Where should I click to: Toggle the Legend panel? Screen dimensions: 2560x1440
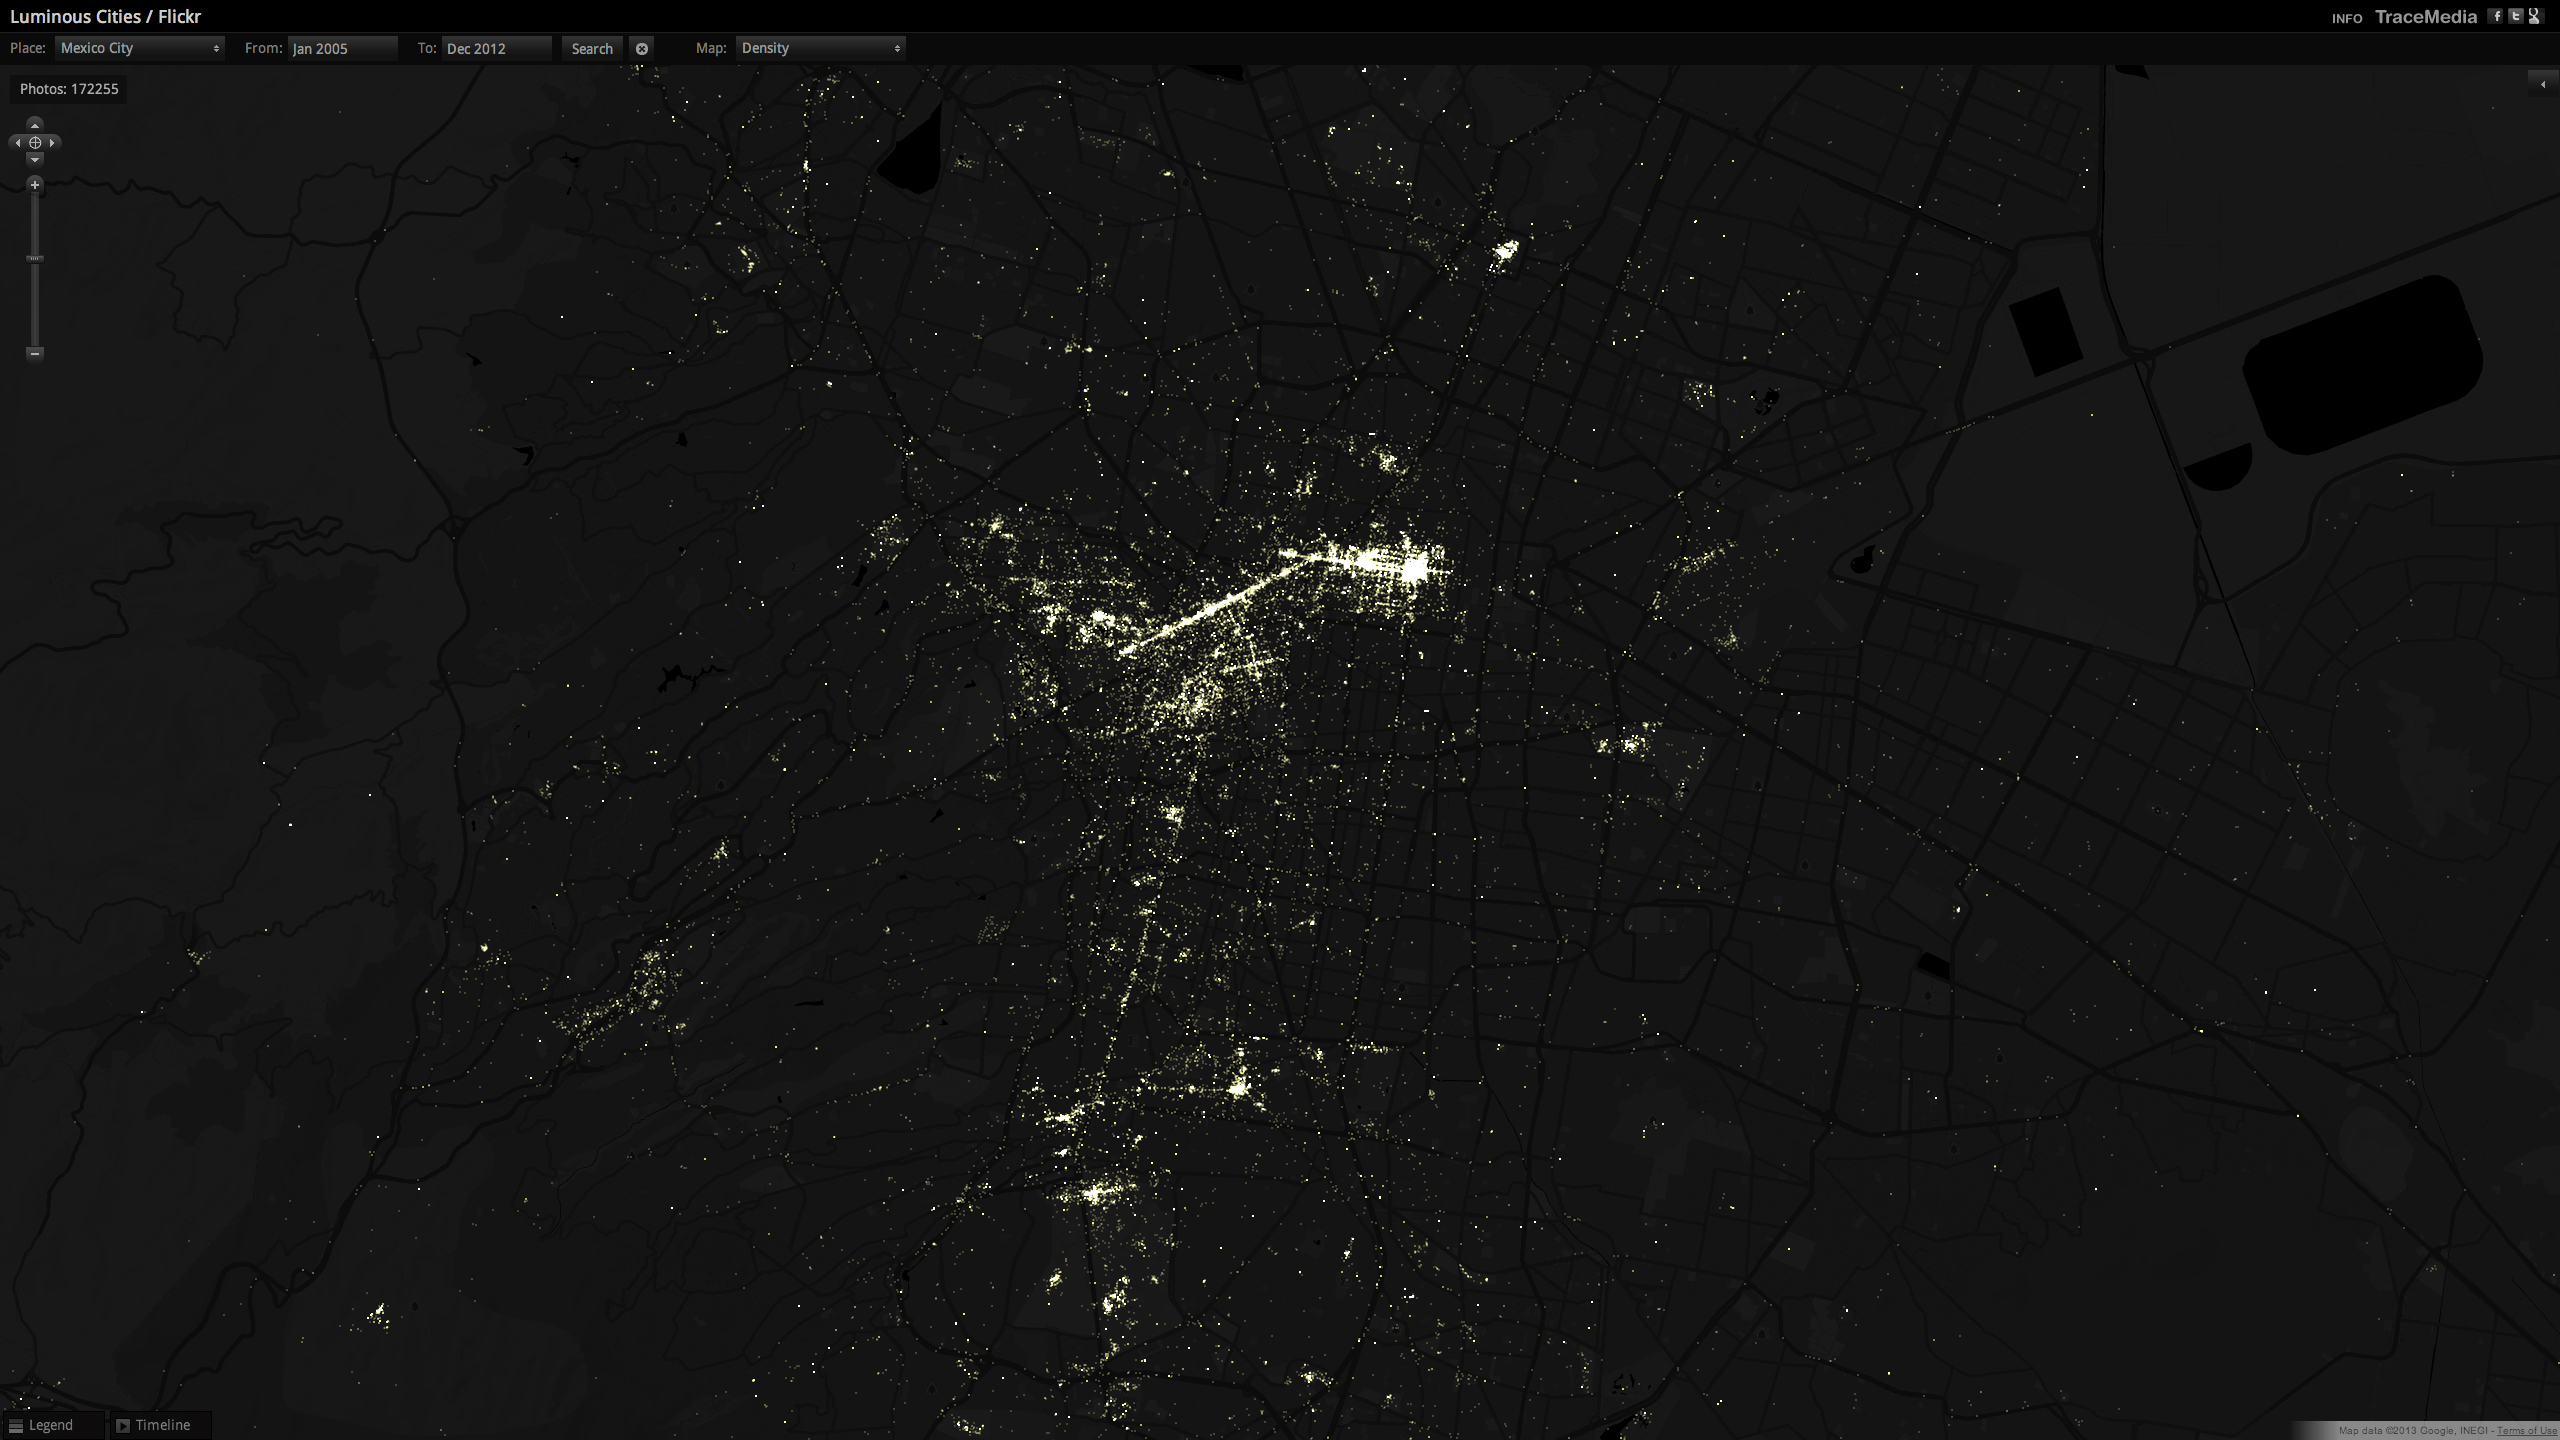[x=42, y=1425]
